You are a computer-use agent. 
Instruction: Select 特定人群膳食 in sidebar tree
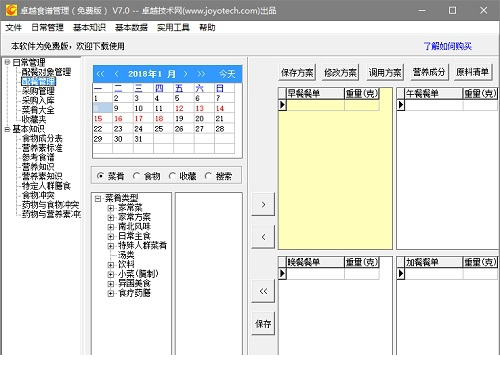click(46, 186)
